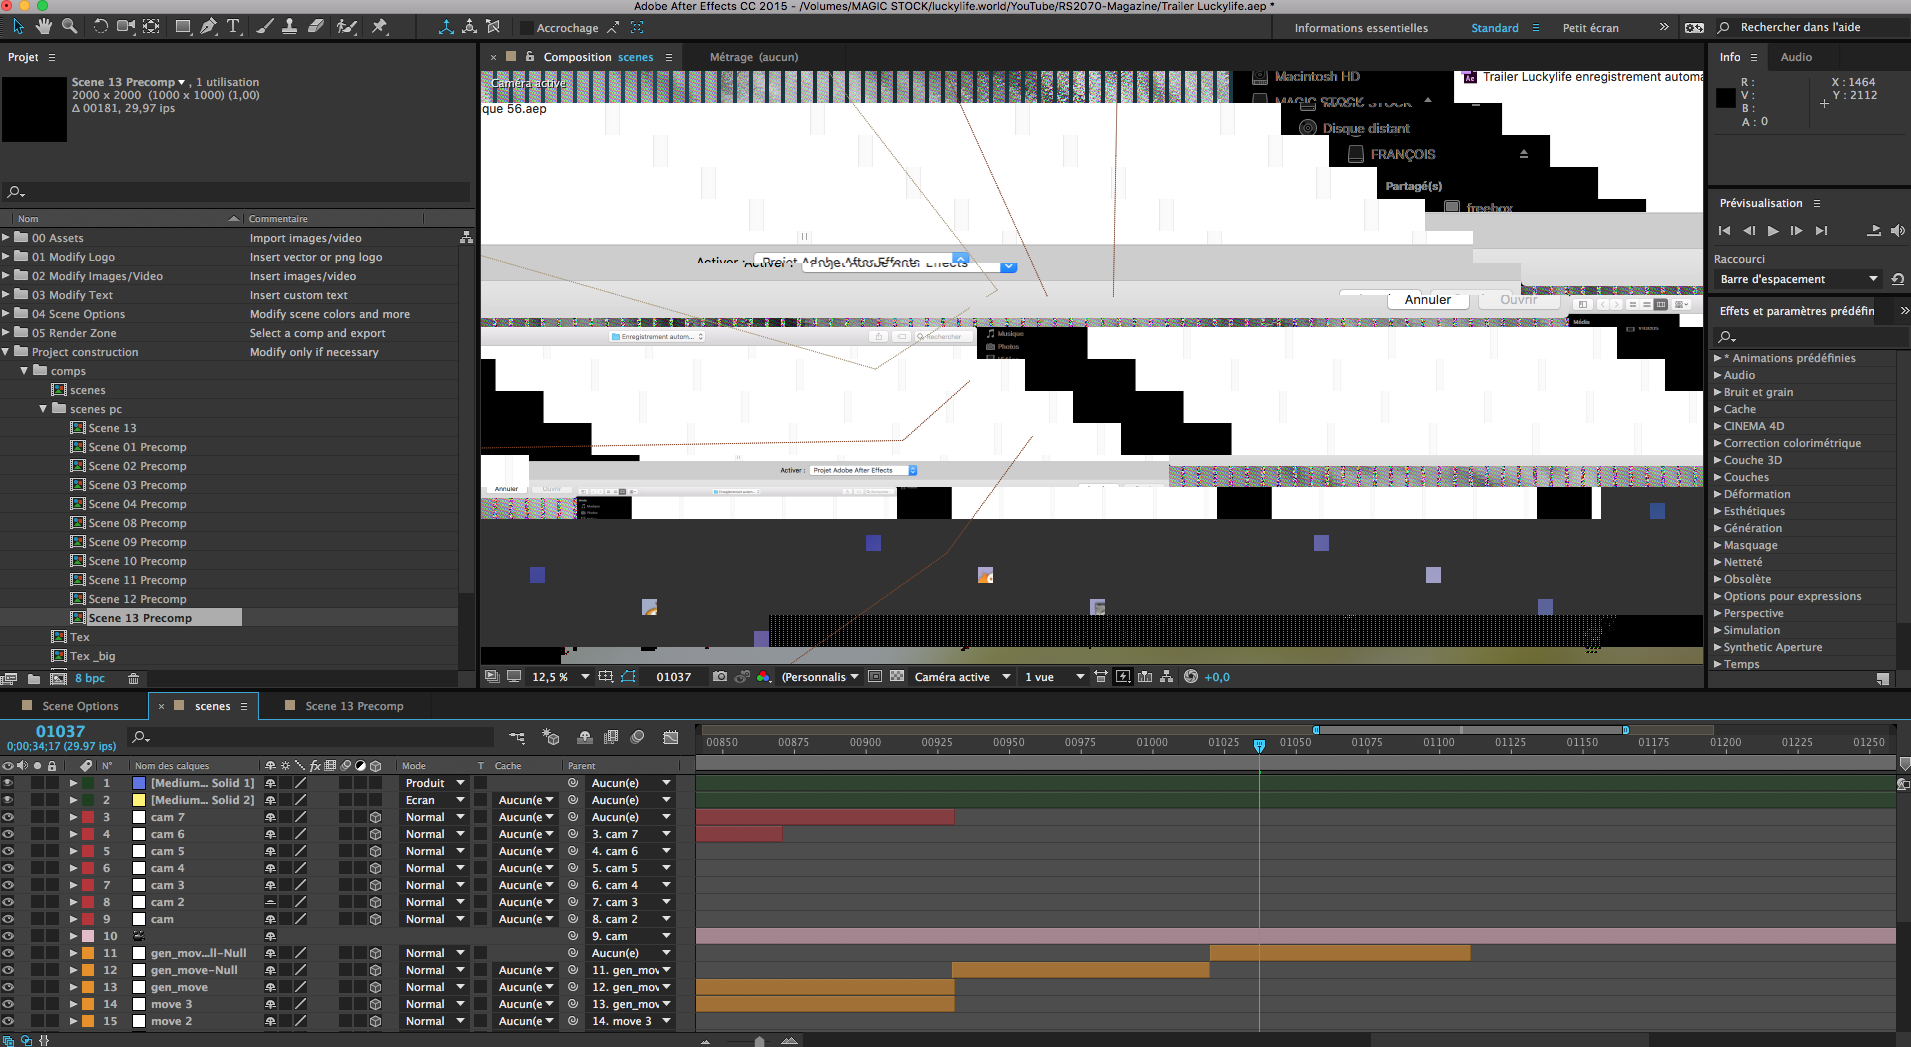Toggle visibility of move 3 layer

tap(8, 1004)
